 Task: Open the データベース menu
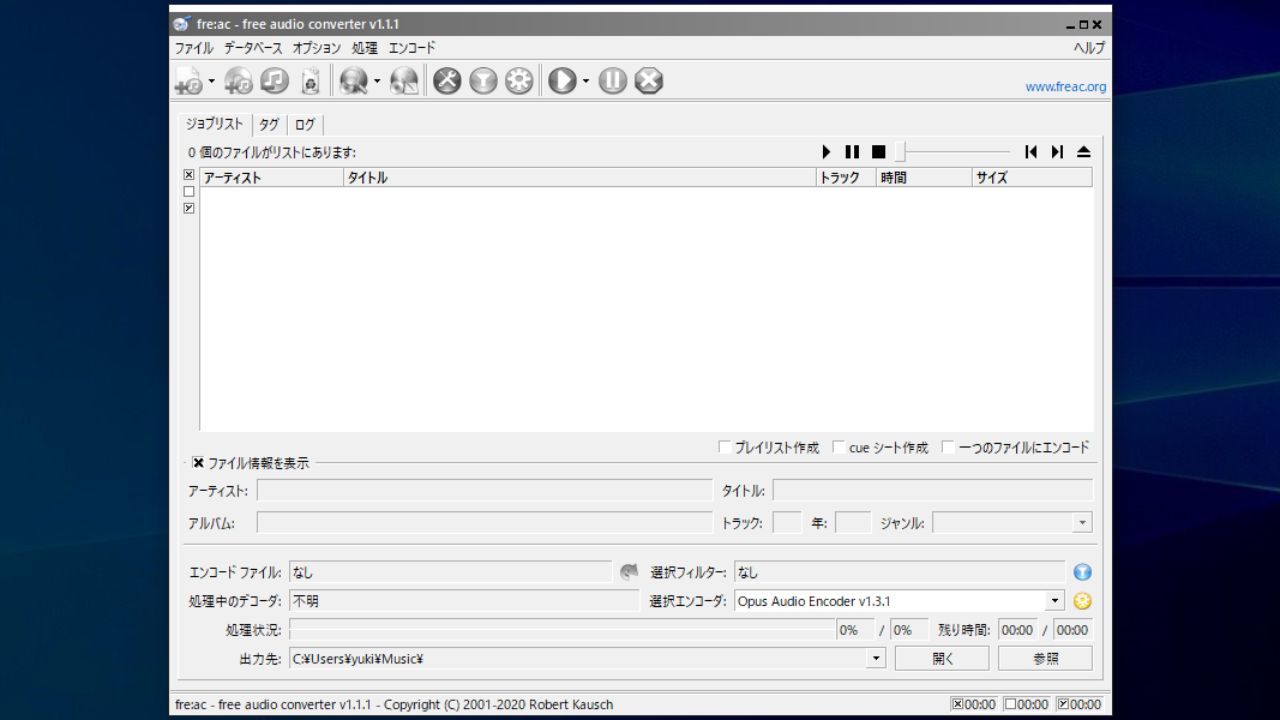click(x=253, y=48)
